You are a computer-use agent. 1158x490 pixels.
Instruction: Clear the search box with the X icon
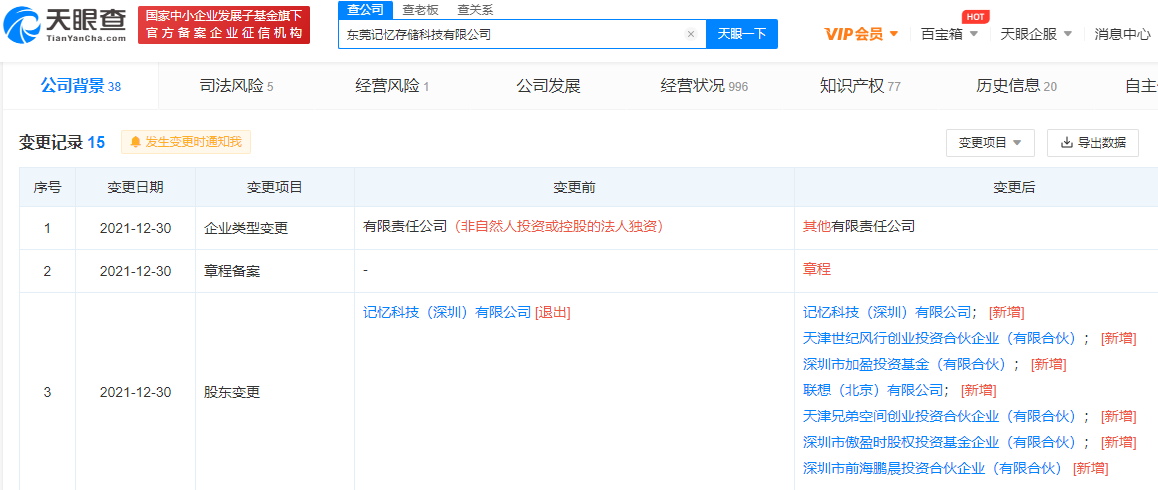pos(691,34)
